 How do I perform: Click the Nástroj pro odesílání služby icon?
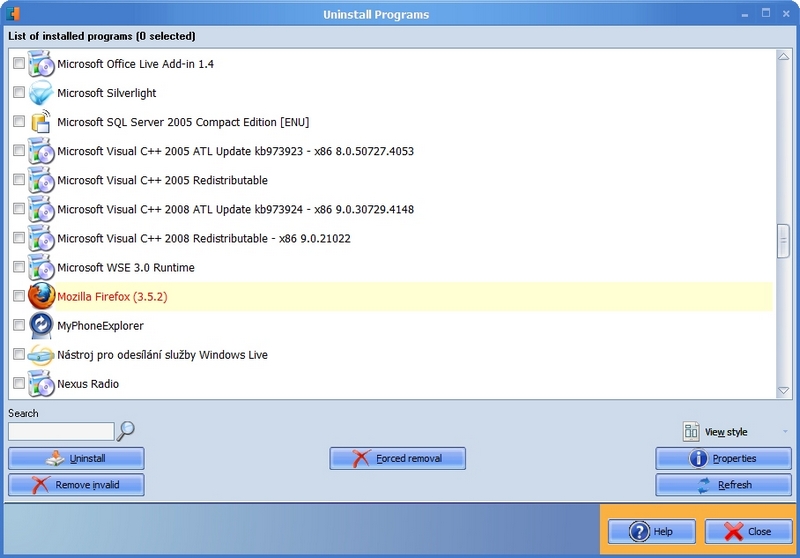41,354
